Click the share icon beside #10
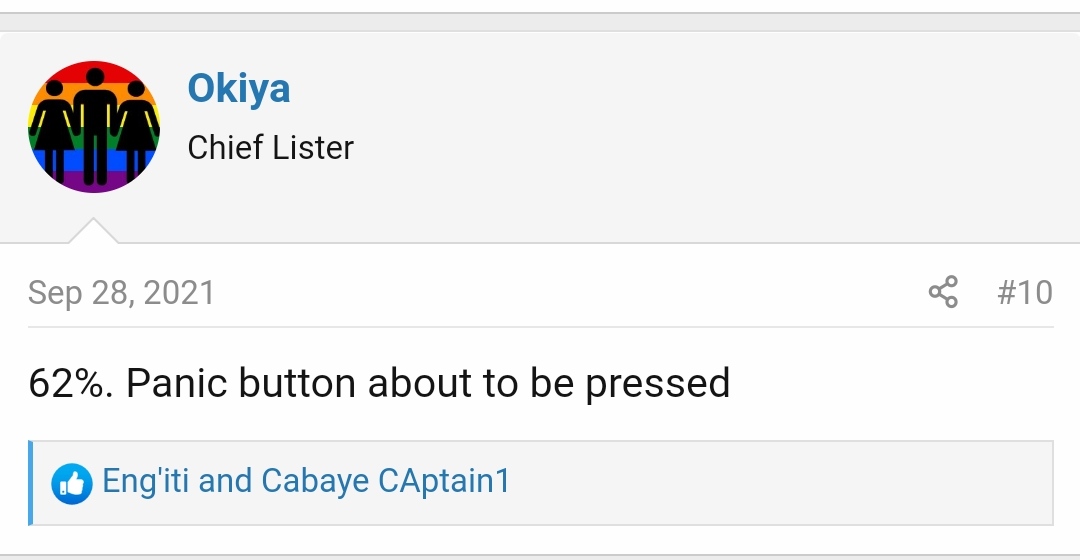 click(x=943, y=292)
